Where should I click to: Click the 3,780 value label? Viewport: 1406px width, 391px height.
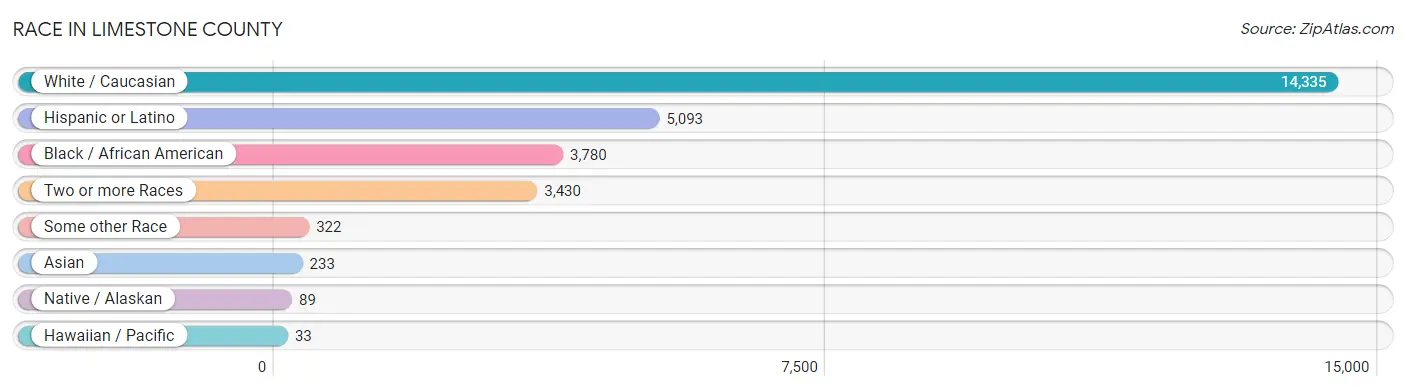coord(588,154)
